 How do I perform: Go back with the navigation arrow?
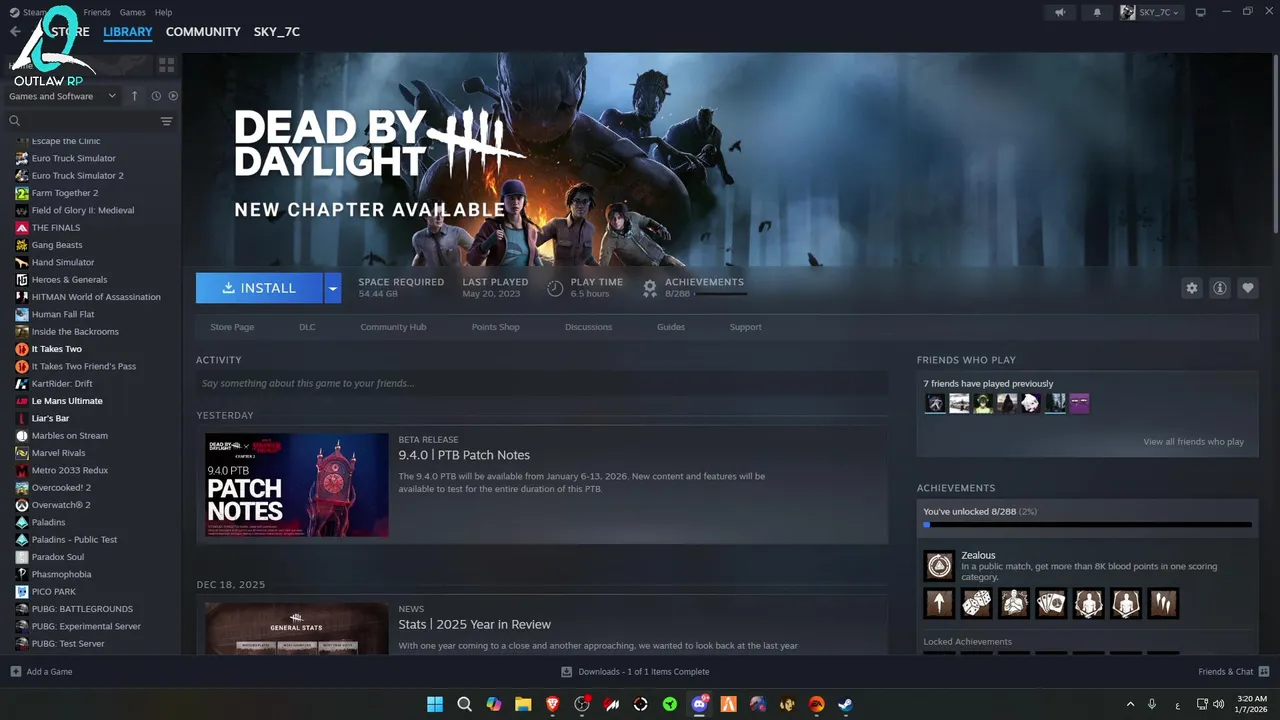click(x=15, y=32)
